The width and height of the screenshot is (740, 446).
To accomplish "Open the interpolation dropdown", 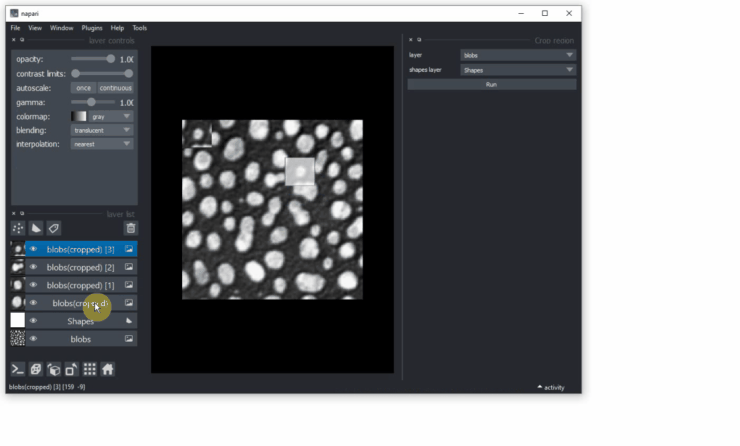I will 102,144.
